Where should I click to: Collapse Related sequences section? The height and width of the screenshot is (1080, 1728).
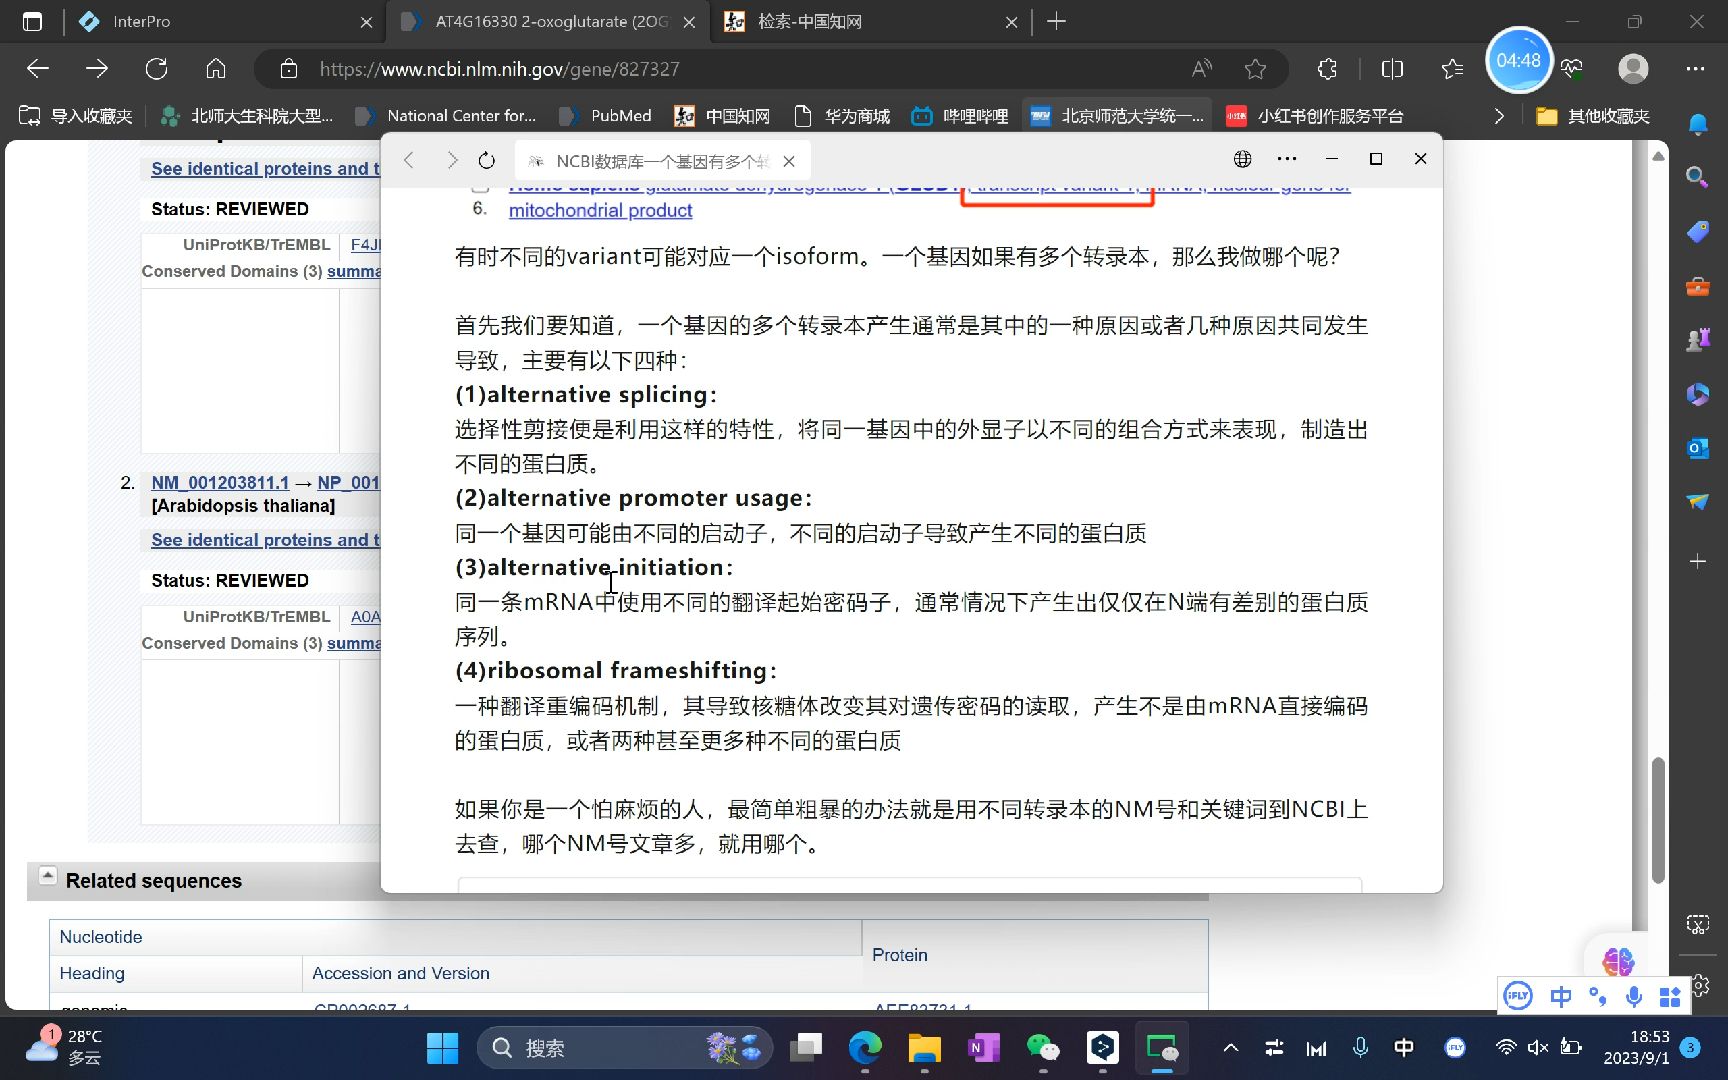click(x=47, y=875)
